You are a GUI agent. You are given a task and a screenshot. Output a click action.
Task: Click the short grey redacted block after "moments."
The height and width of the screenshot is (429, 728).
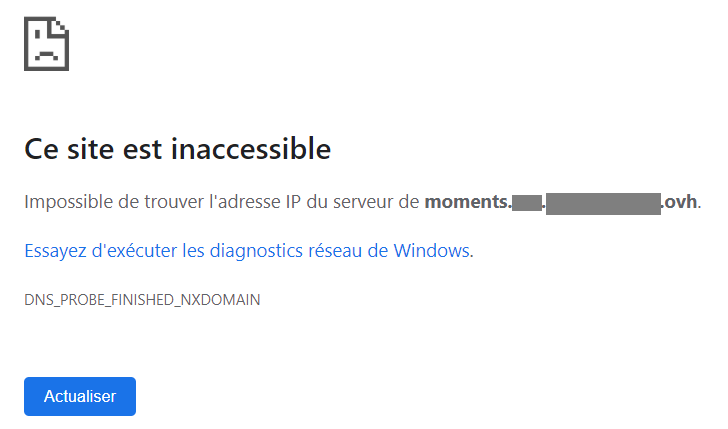coord(526,203)
